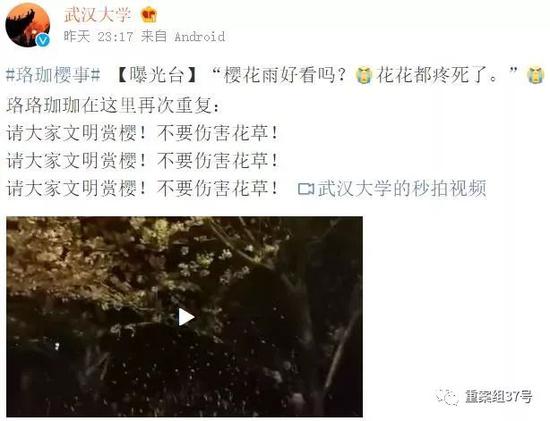The height and width of the screenshot is (421, 550).
Task: Click the 来自 Android source text
Action: click(183, 36)
